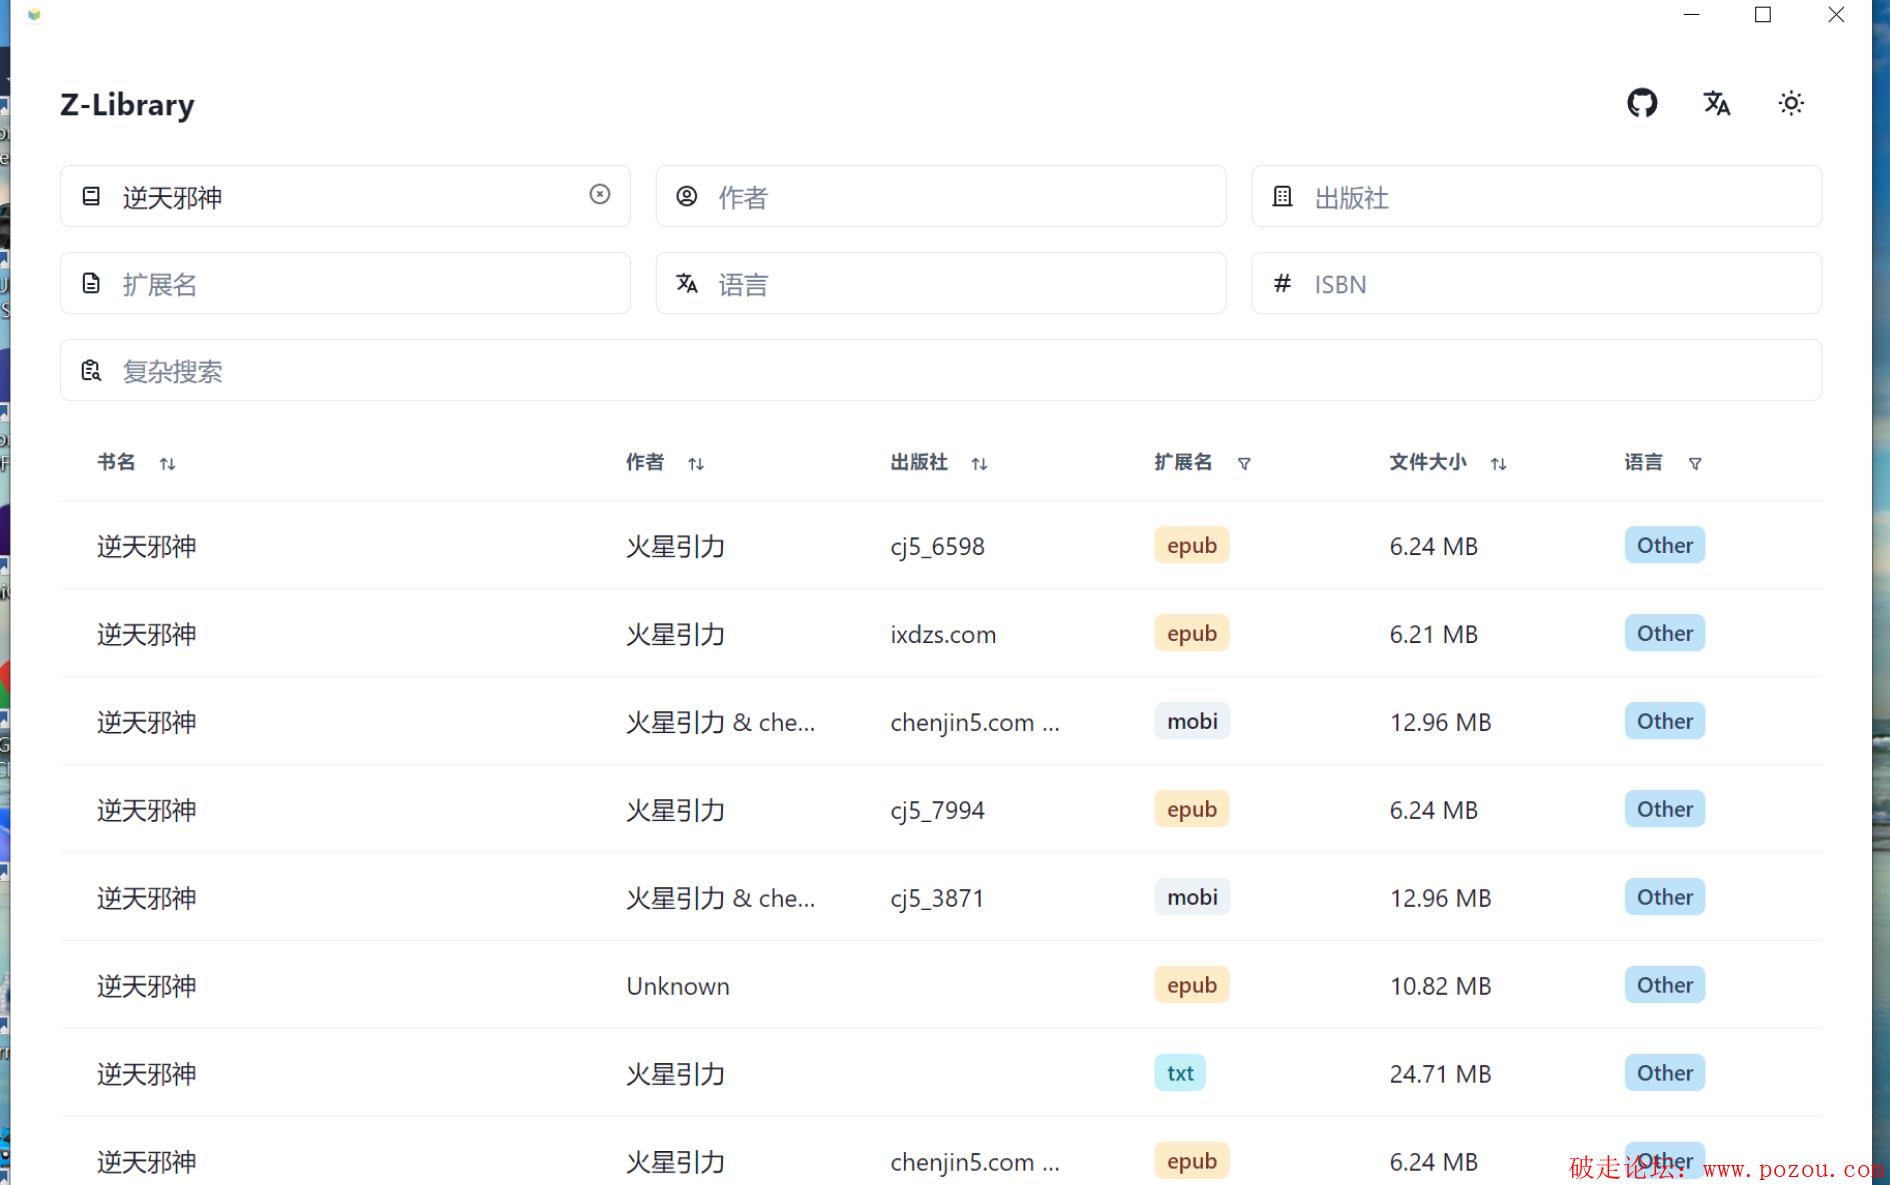This screenshot has height=1185, width=1890.
Task: Select book row with publisher ixdzs.com
Action: (x=940, y=633)
